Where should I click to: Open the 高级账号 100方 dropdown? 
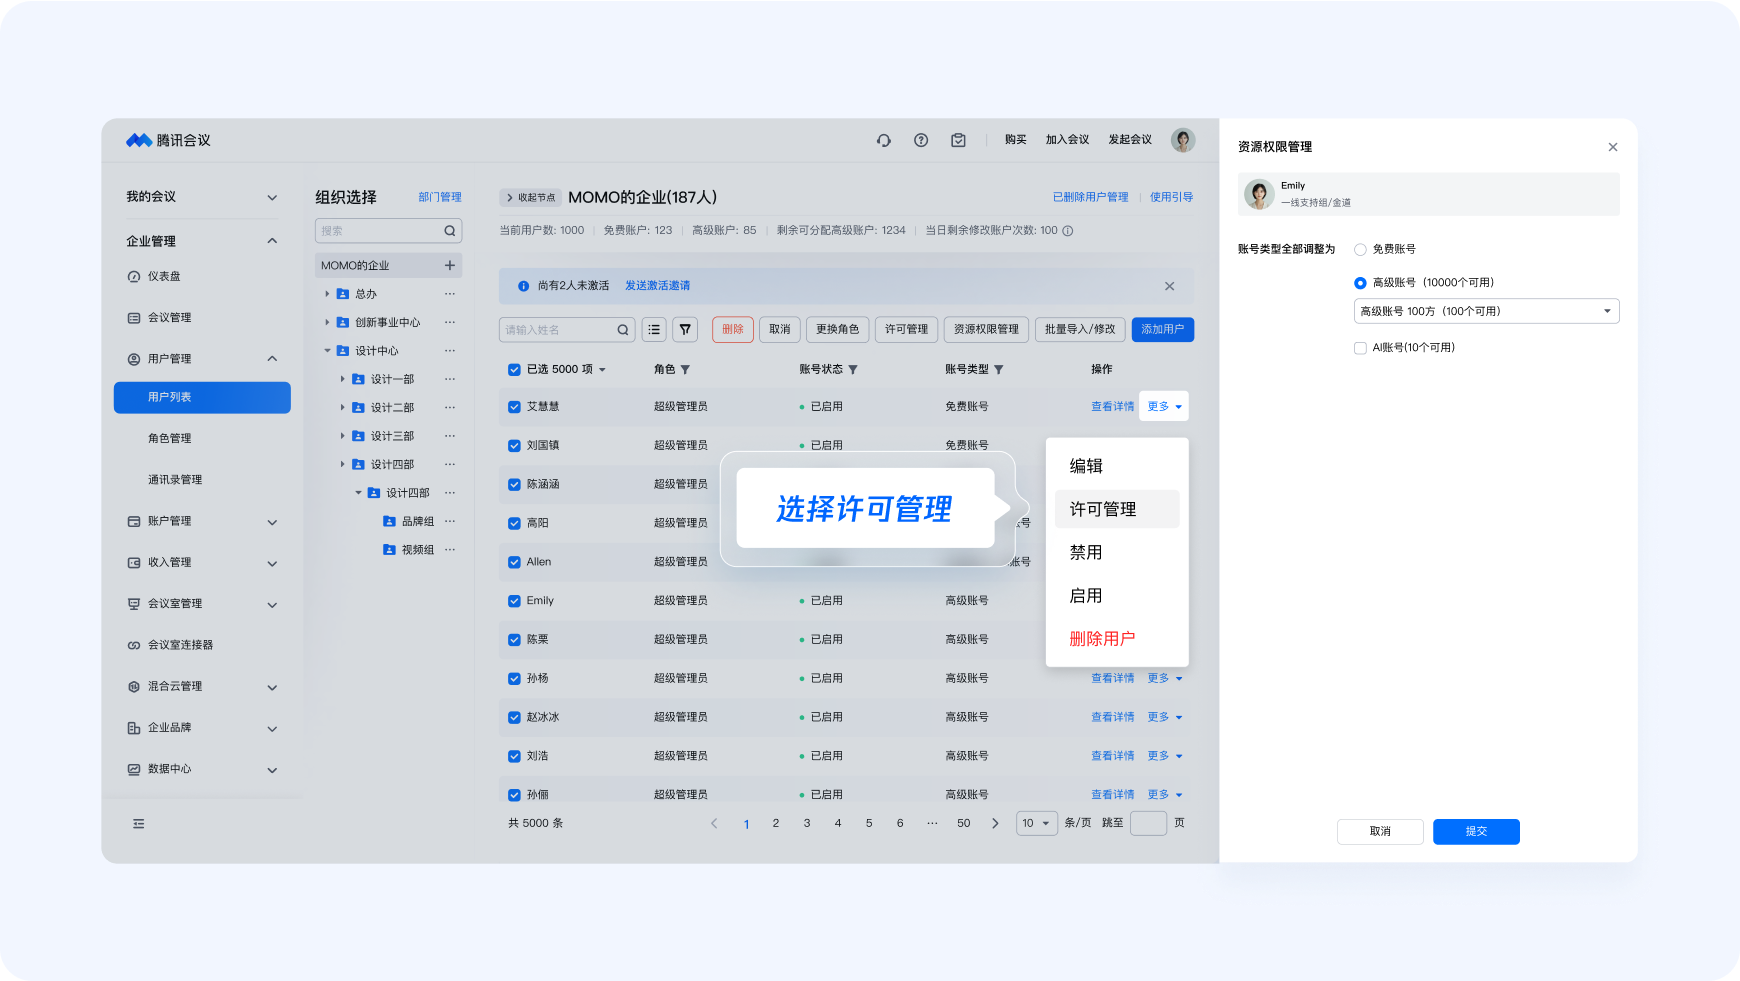point(1486,312)
